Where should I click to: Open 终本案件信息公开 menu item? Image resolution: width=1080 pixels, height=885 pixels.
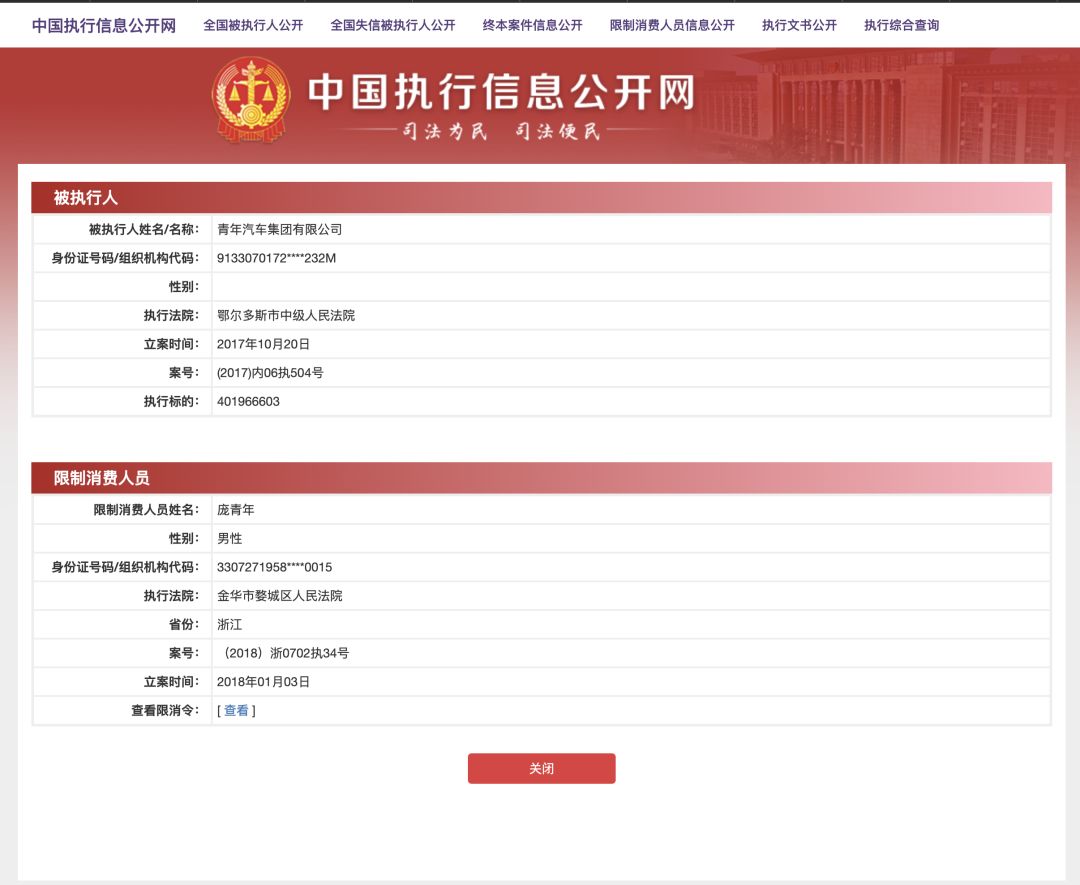[532, 25]
